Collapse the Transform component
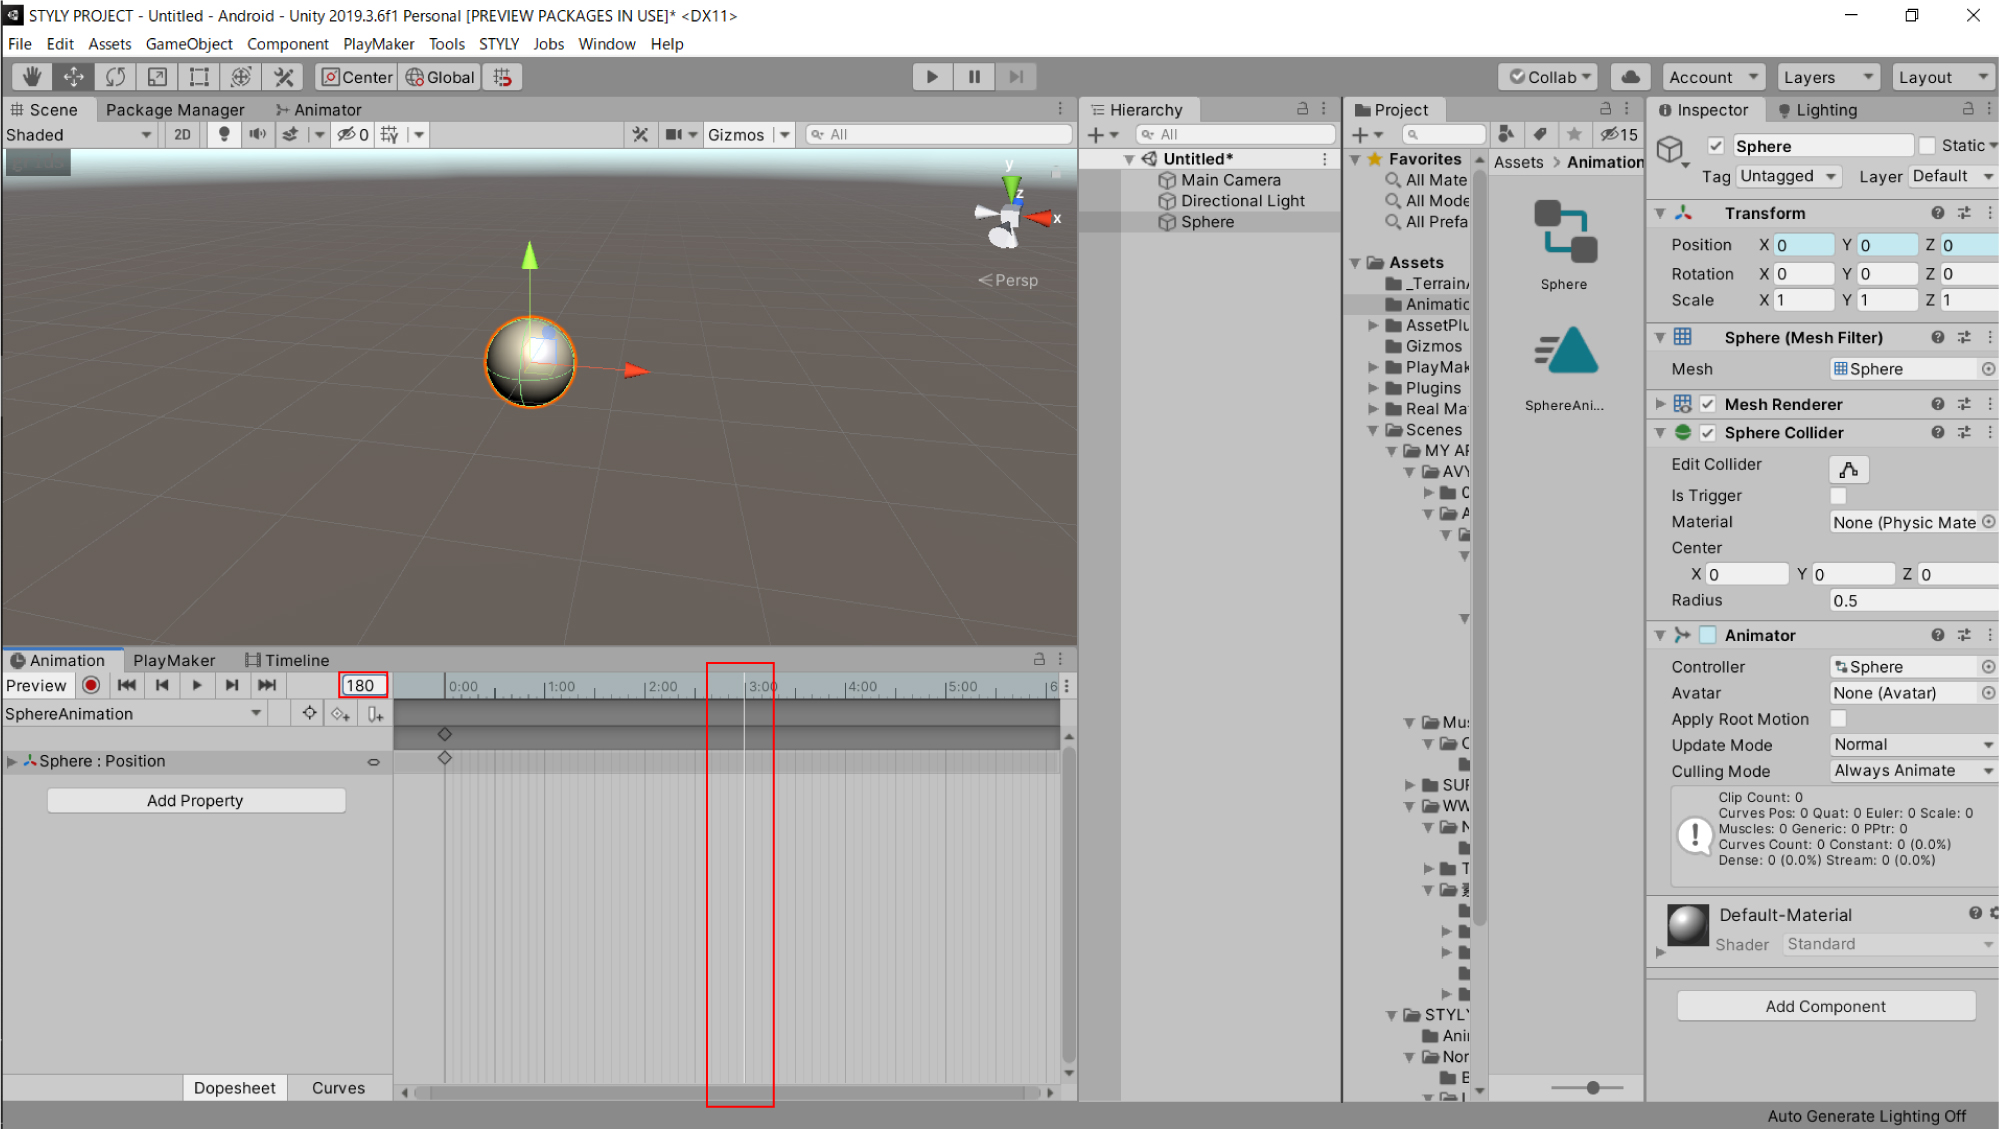1999x1131 pixels. pyautogui.click(x=1660, y=213)
